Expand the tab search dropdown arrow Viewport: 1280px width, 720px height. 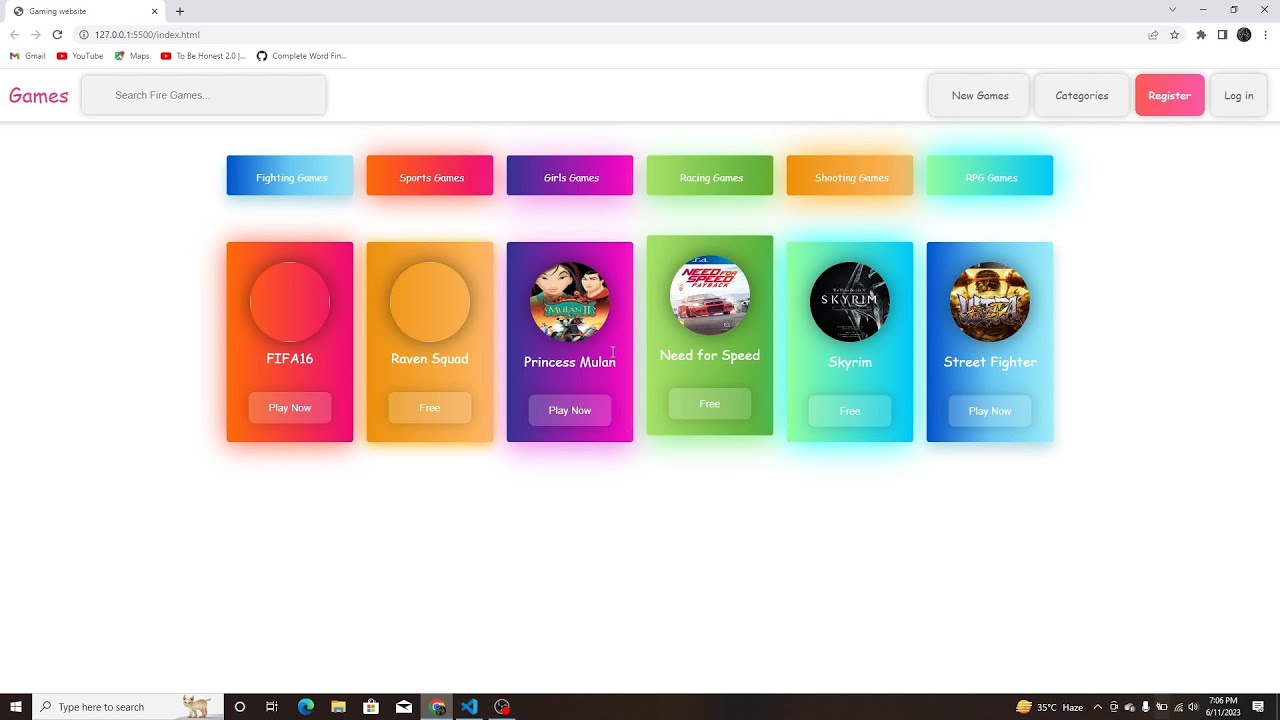(1172, 10)
